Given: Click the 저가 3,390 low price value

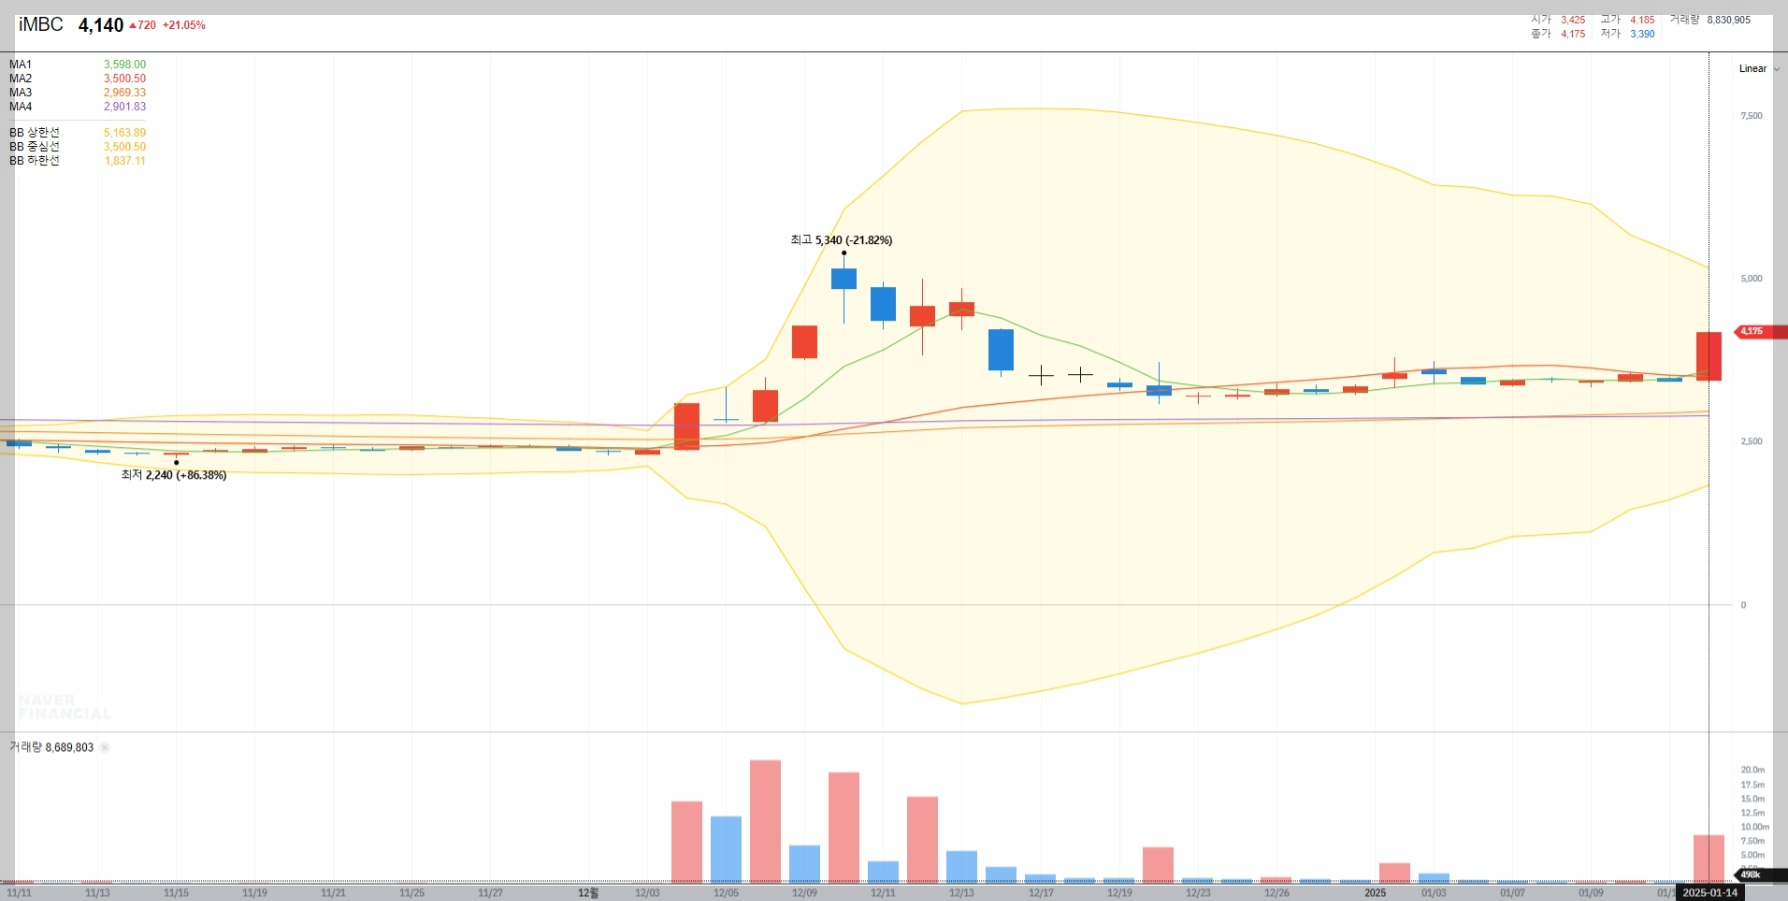Looking at the screenshot, I should click(1642, 34).
